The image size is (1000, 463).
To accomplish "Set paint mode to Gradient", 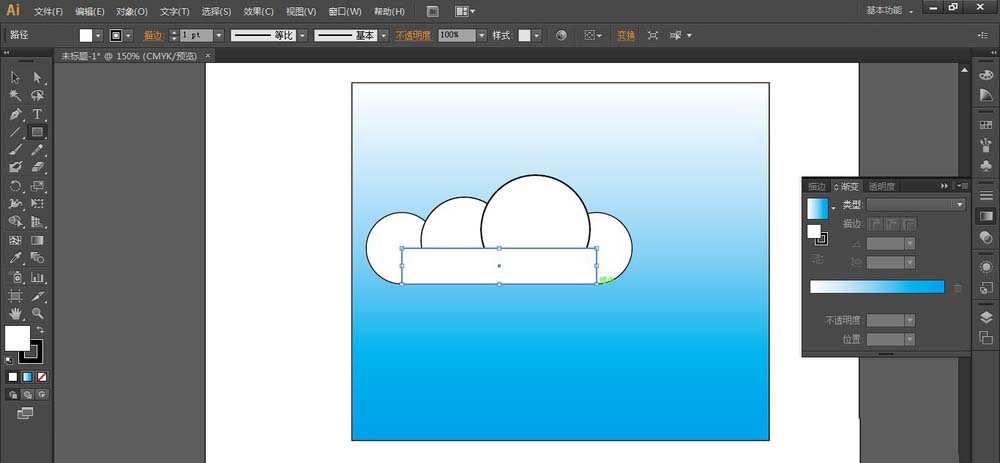I will point(27,377).
